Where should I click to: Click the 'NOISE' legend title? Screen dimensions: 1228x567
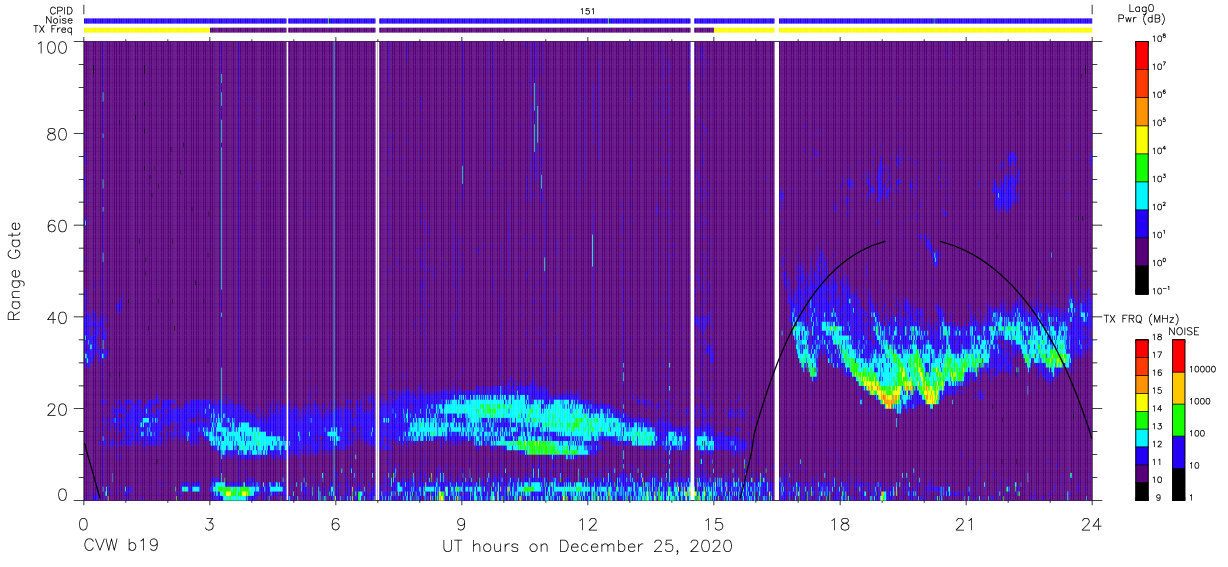point(1184,330)
